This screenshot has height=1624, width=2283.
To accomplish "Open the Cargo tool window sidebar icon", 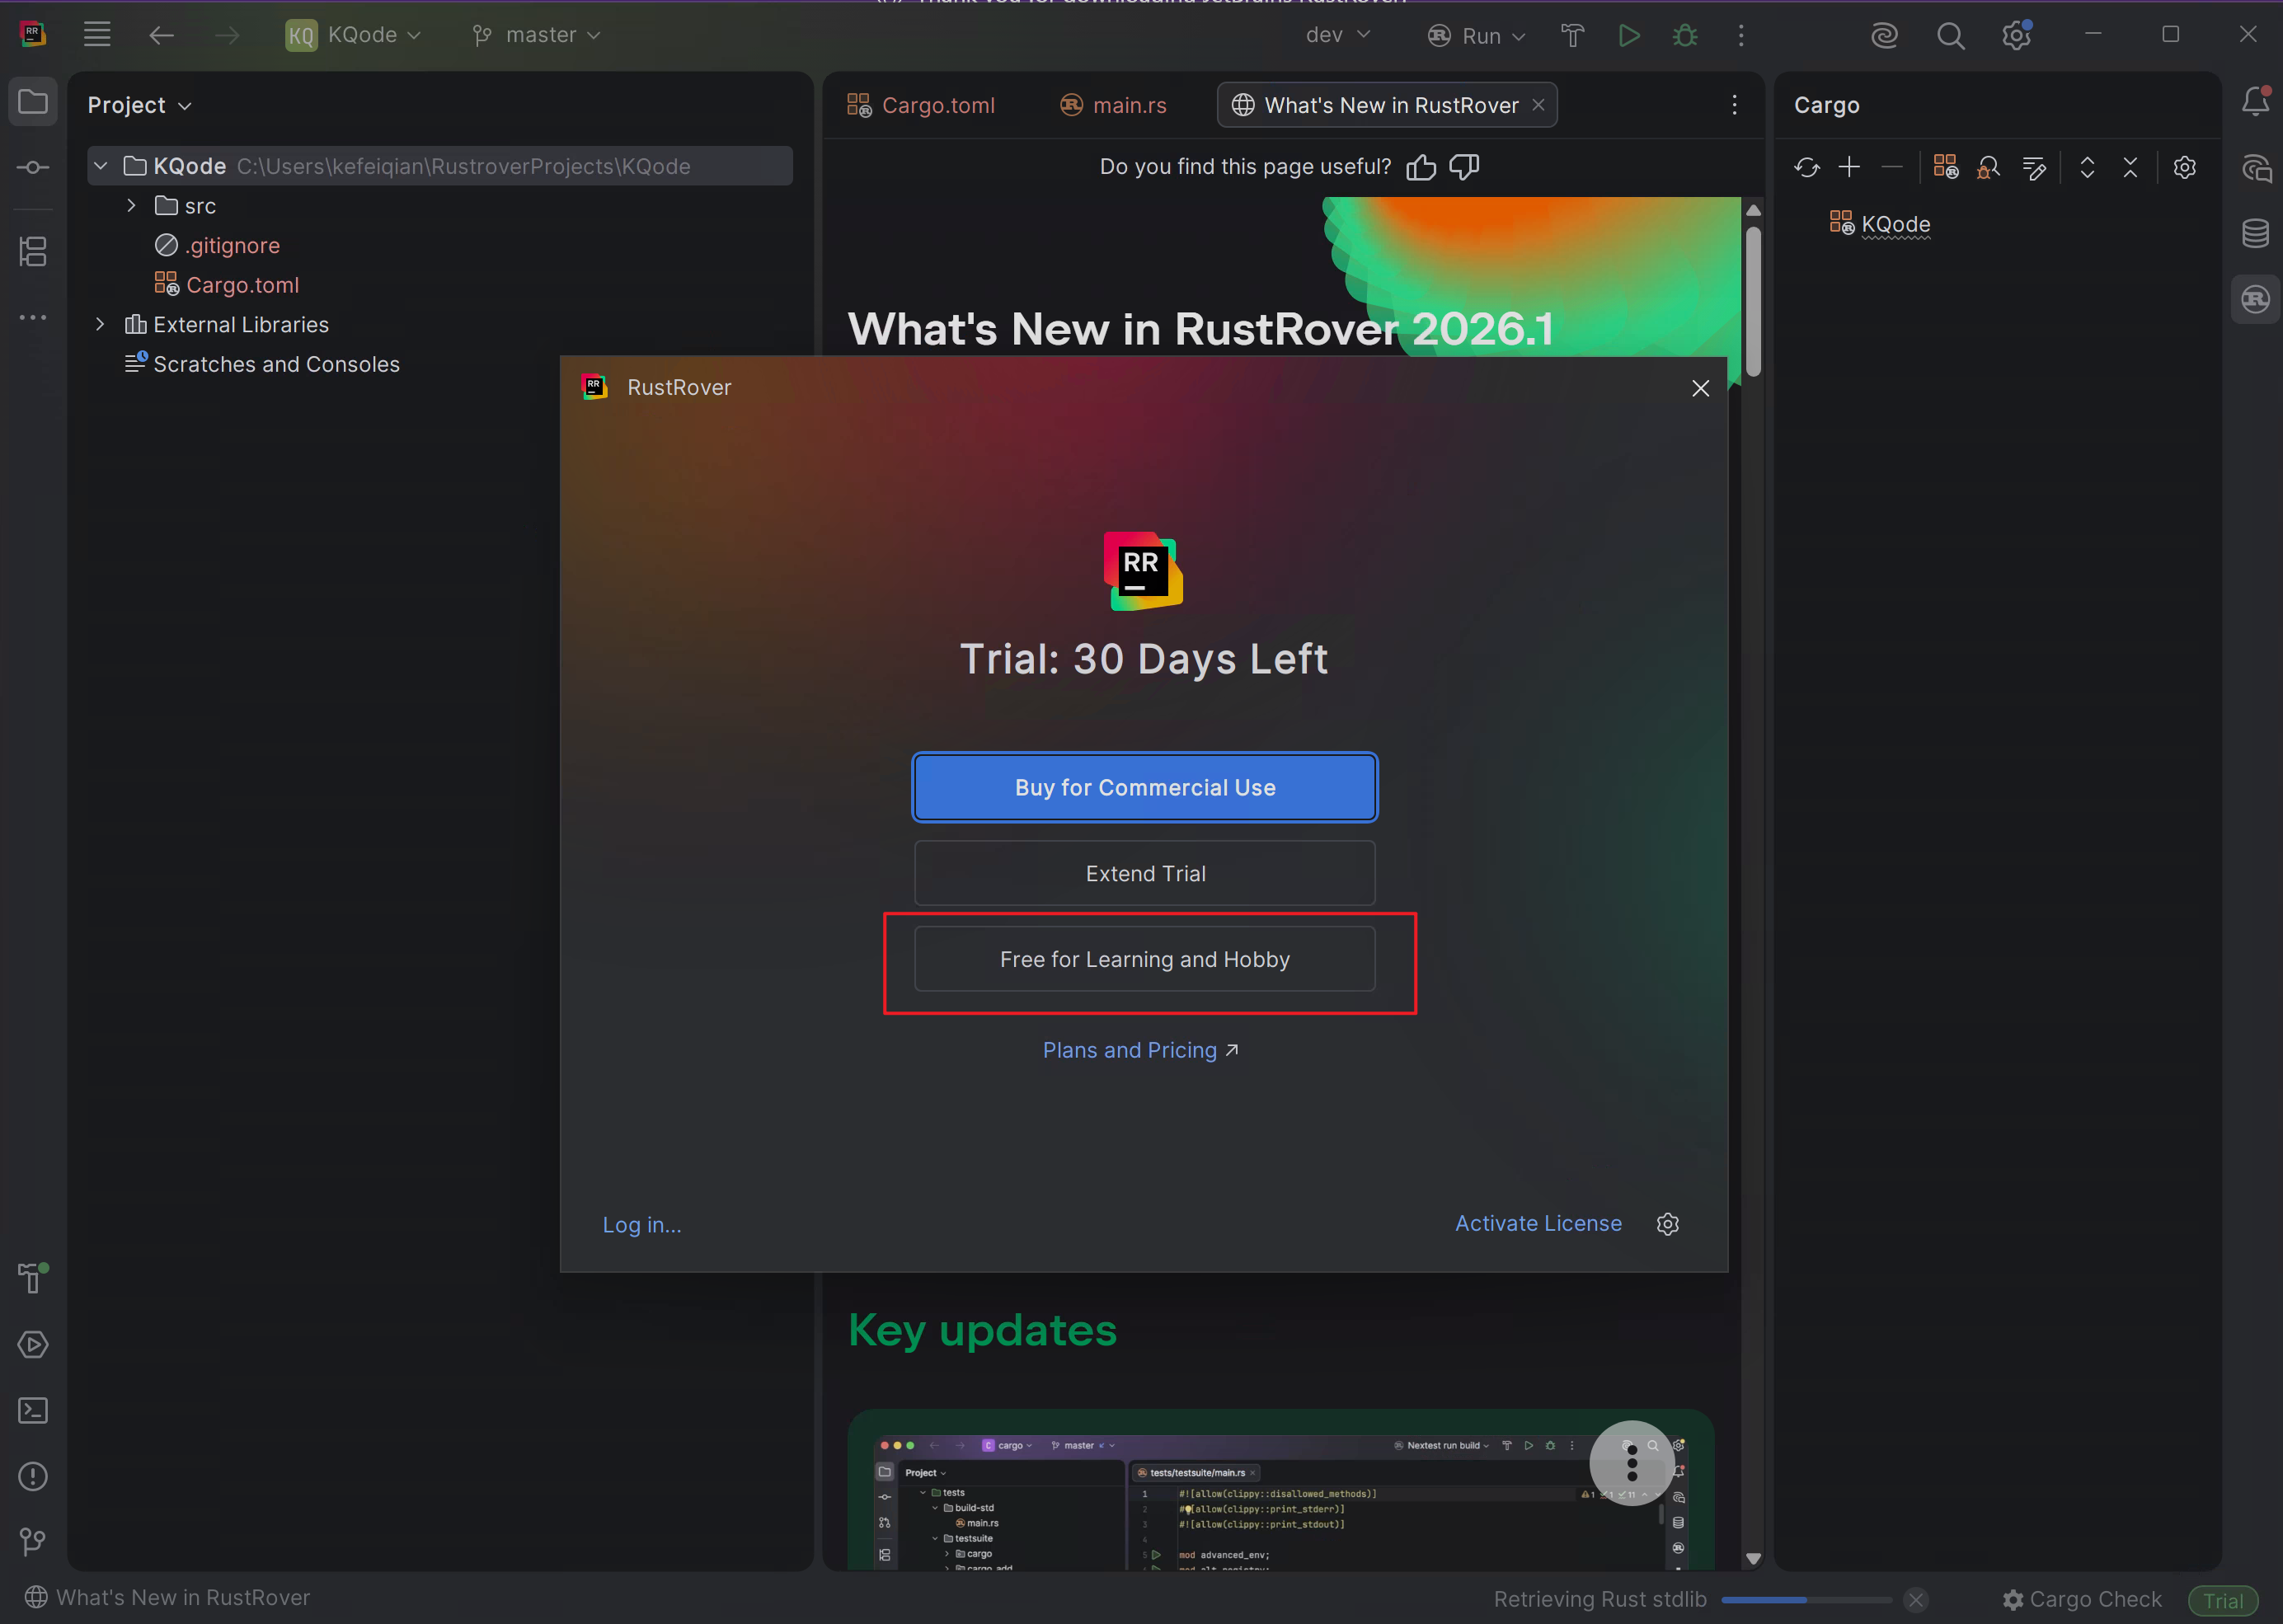I will (2256, 299).
